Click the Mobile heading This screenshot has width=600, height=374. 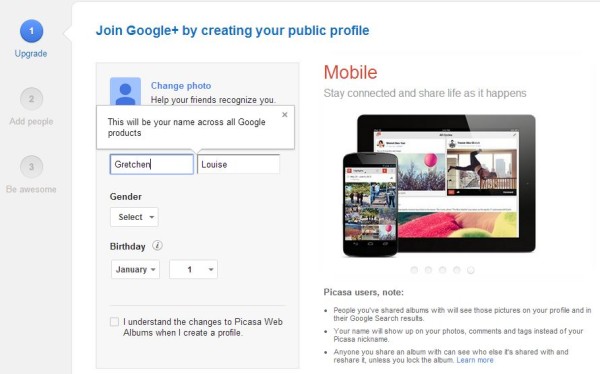351,72
